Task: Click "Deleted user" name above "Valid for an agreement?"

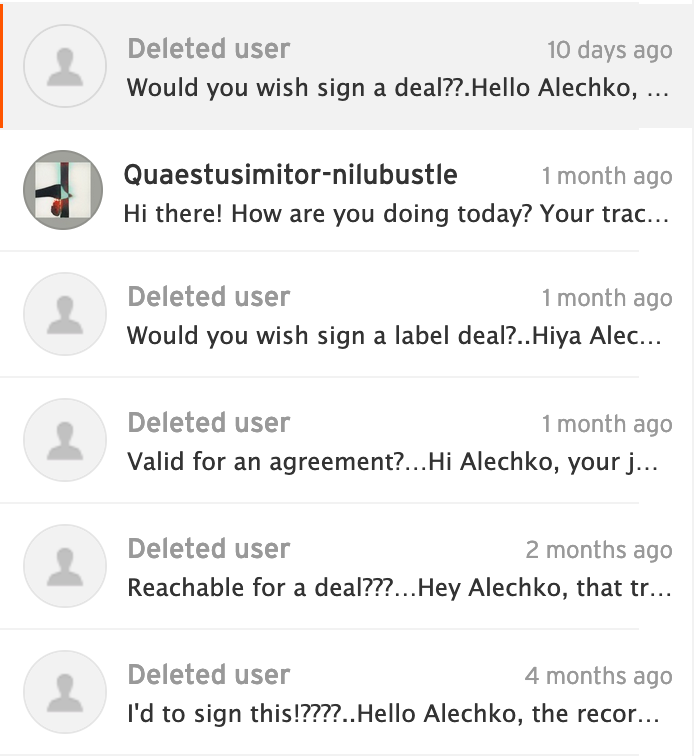Action: tap(208, 423)
